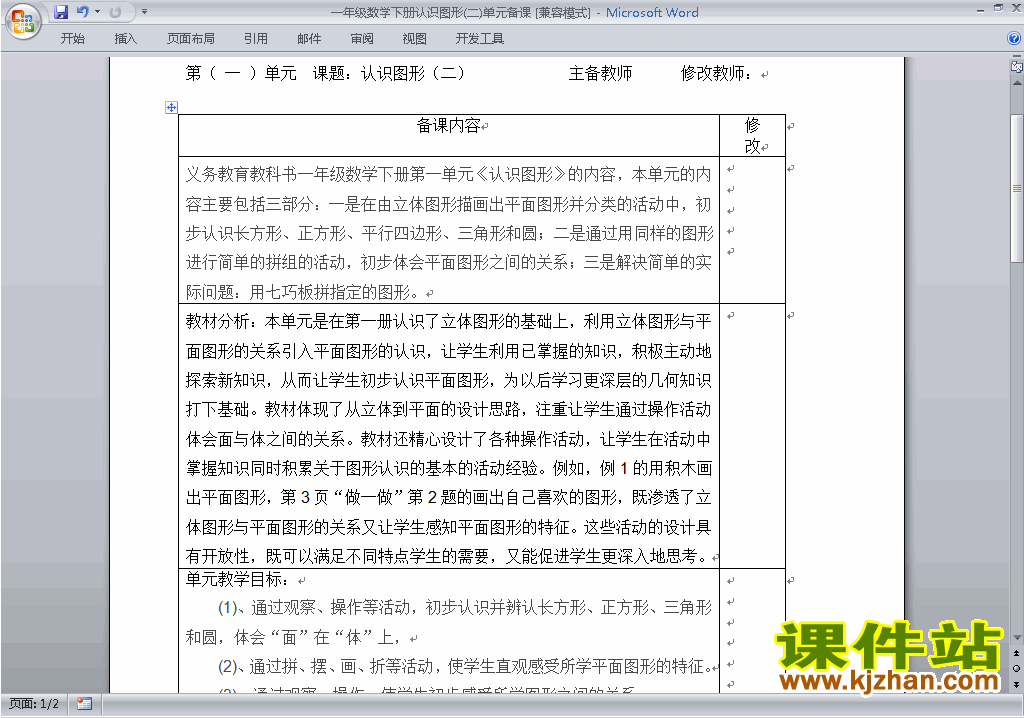Minimize the Word window
Screen dimensions: 1024x718
click(980, 9)
